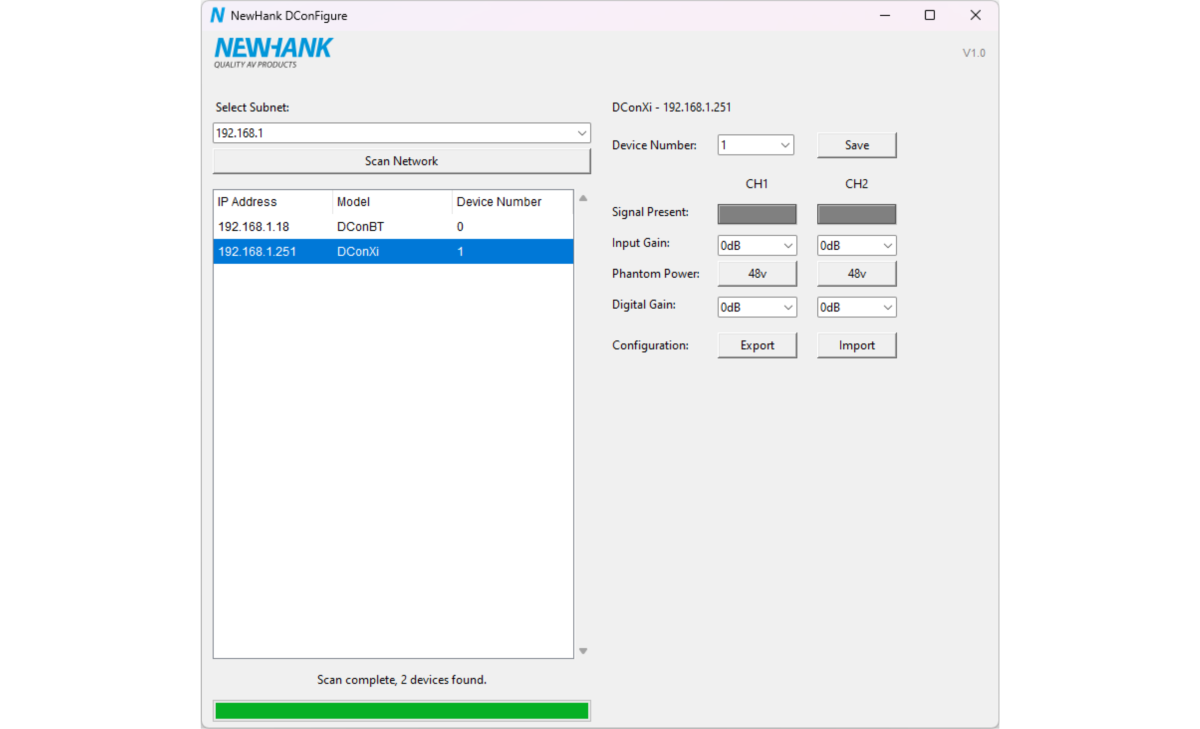This screenshot has height=729, width=1200.
Task: Save the current device settings
Action: point(856,144)
